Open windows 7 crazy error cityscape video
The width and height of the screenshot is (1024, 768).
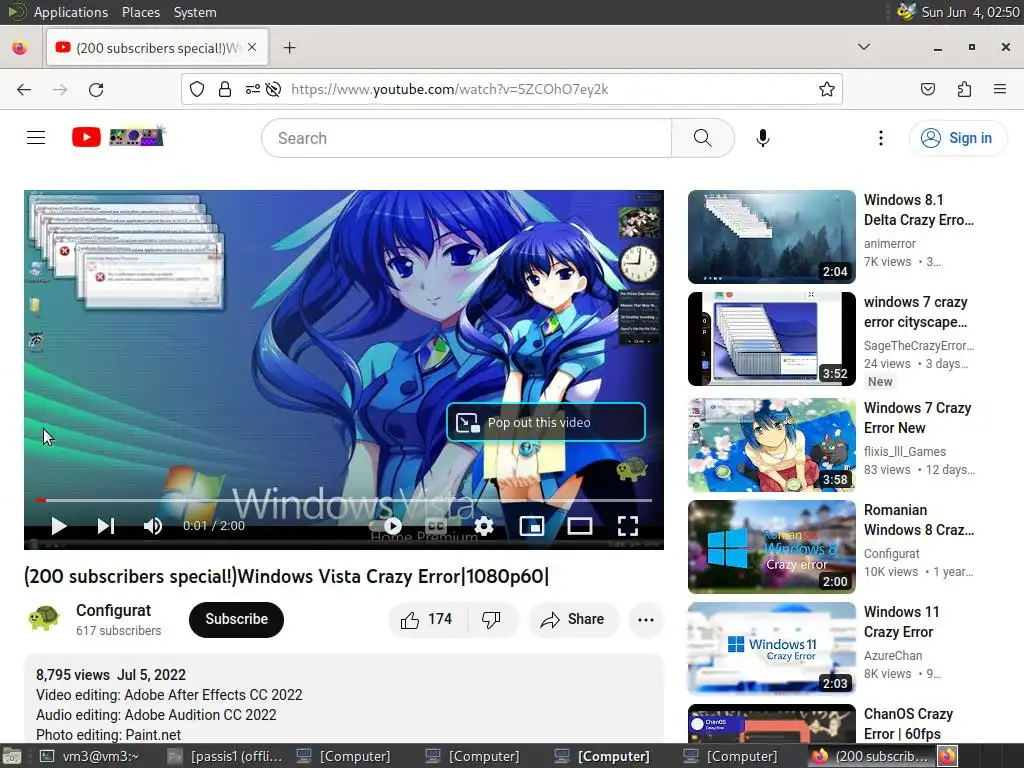pos(916,312)
